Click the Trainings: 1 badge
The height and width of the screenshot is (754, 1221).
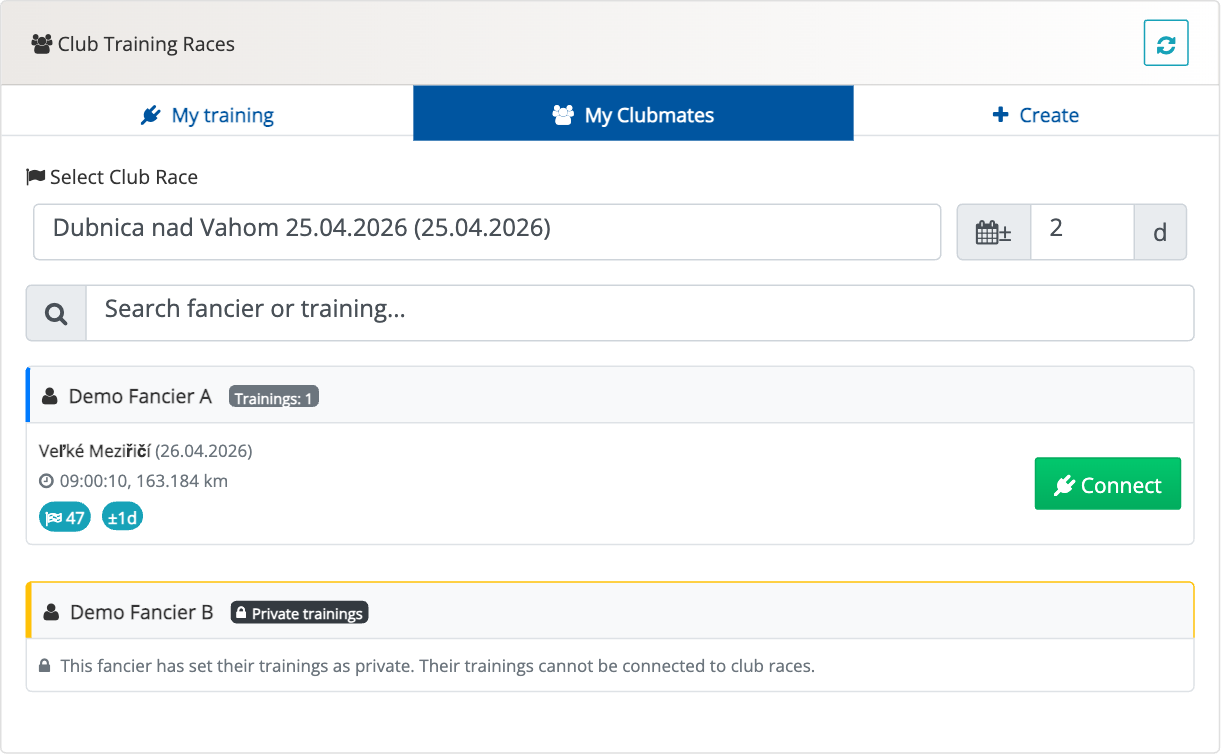273,397
